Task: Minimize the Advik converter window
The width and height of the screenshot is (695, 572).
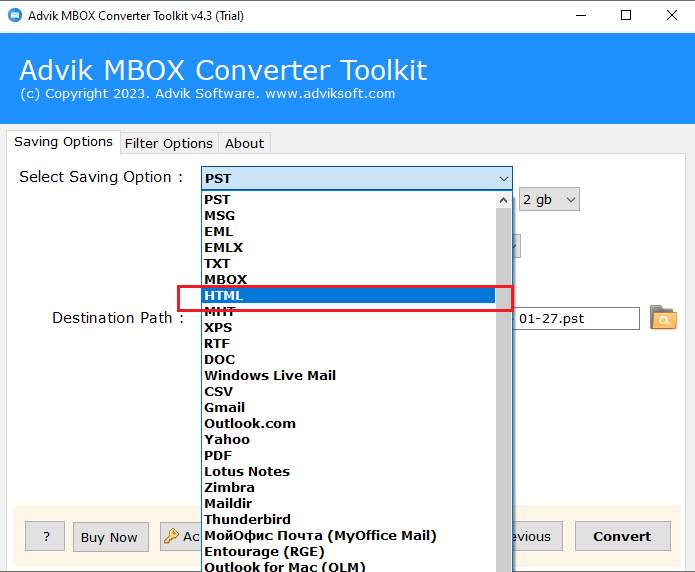Action: [581, 16]
